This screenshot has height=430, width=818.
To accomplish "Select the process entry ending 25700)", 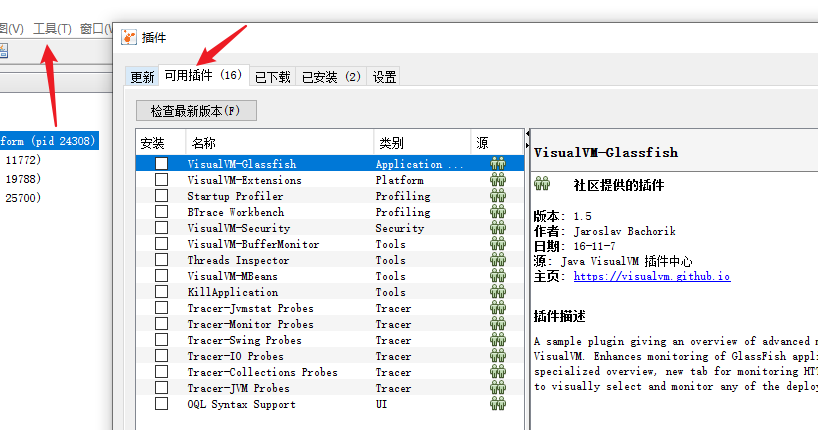I will click(22, 198).
